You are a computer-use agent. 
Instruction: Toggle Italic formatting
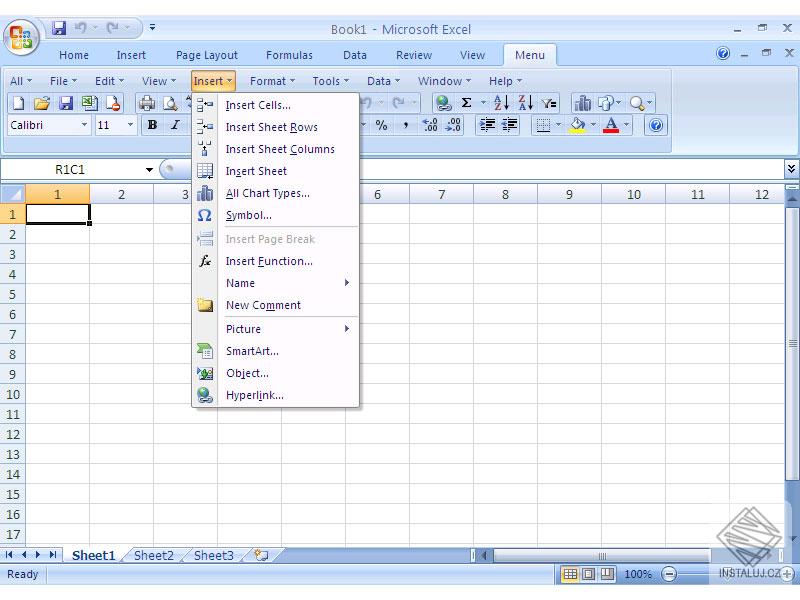pyautogui.click(x=176, y=125)
